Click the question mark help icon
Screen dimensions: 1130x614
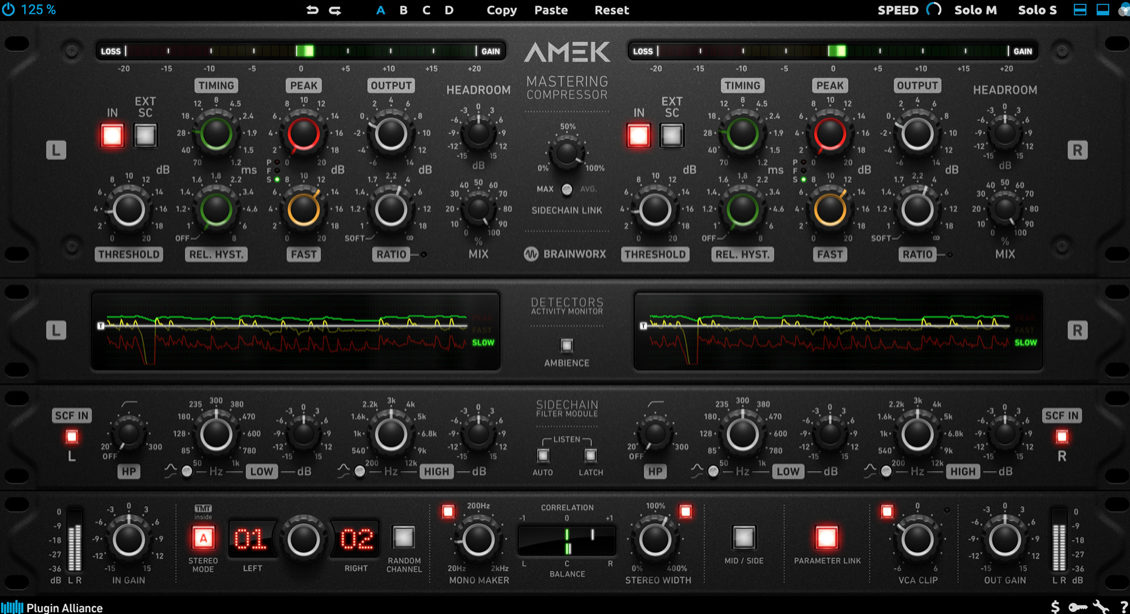[x=1124, y=606]
